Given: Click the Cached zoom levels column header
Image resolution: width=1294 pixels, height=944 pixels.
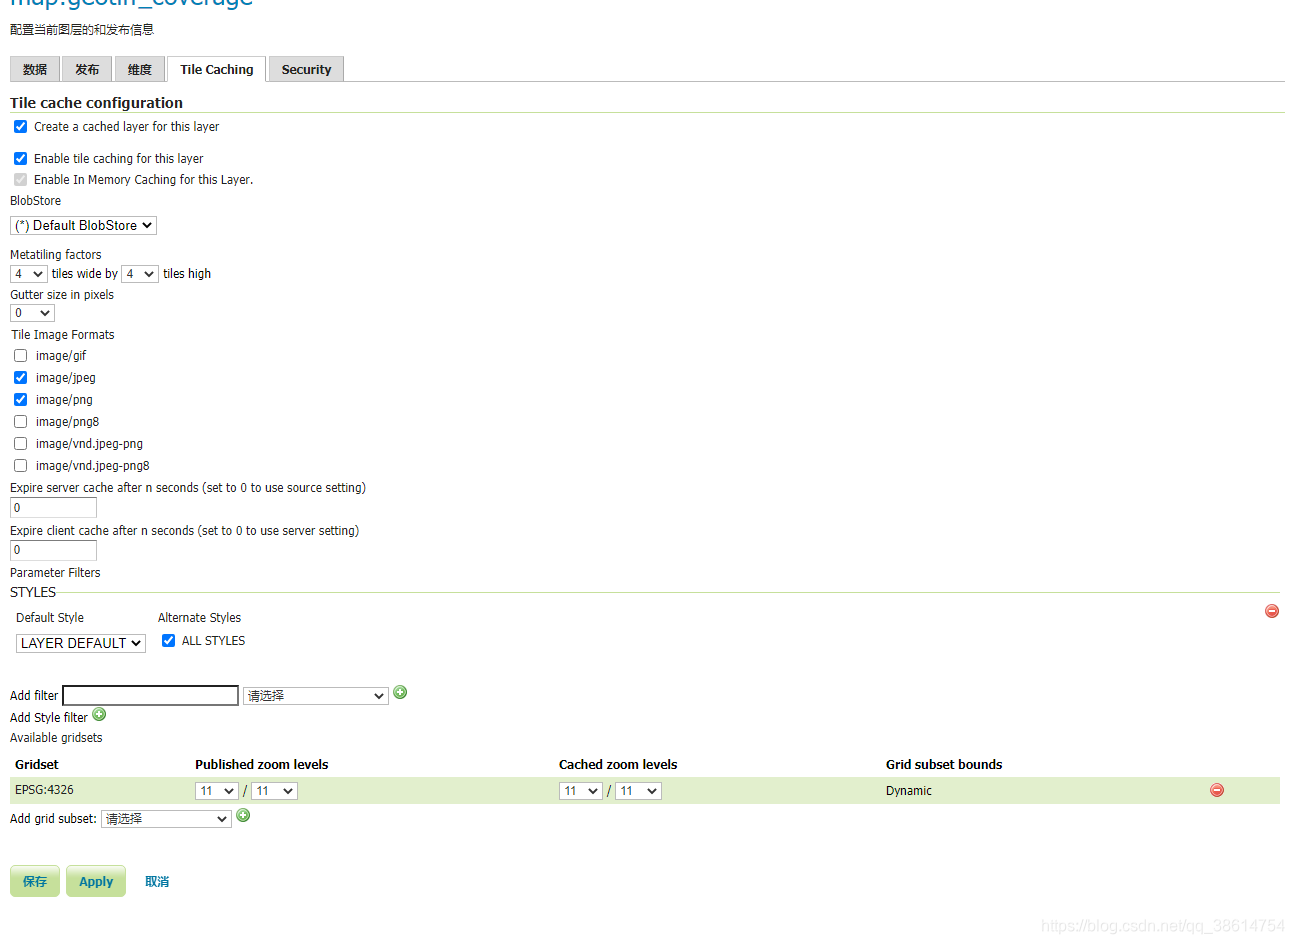Looking at the screenshot, I should pyautogui.click(x=618, y=765).
